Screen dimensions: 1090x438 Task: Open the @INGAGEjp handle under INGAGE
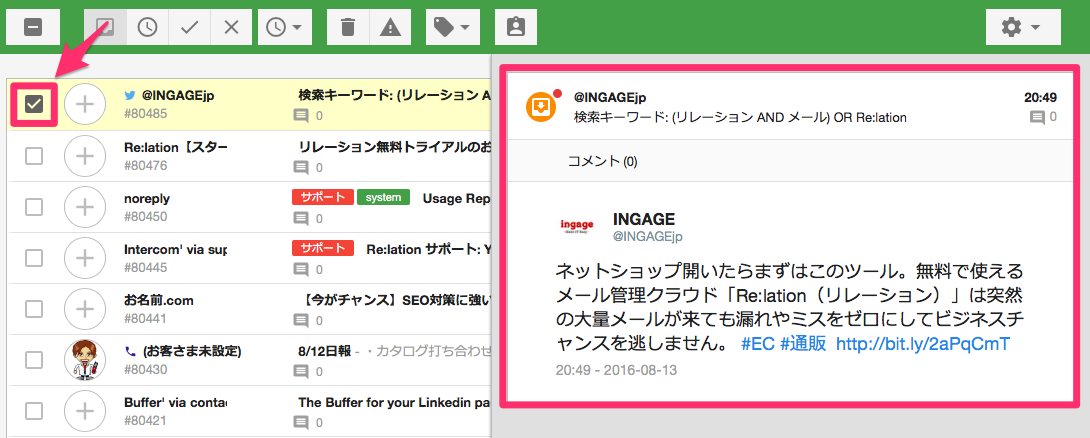[x=647, y=237]
